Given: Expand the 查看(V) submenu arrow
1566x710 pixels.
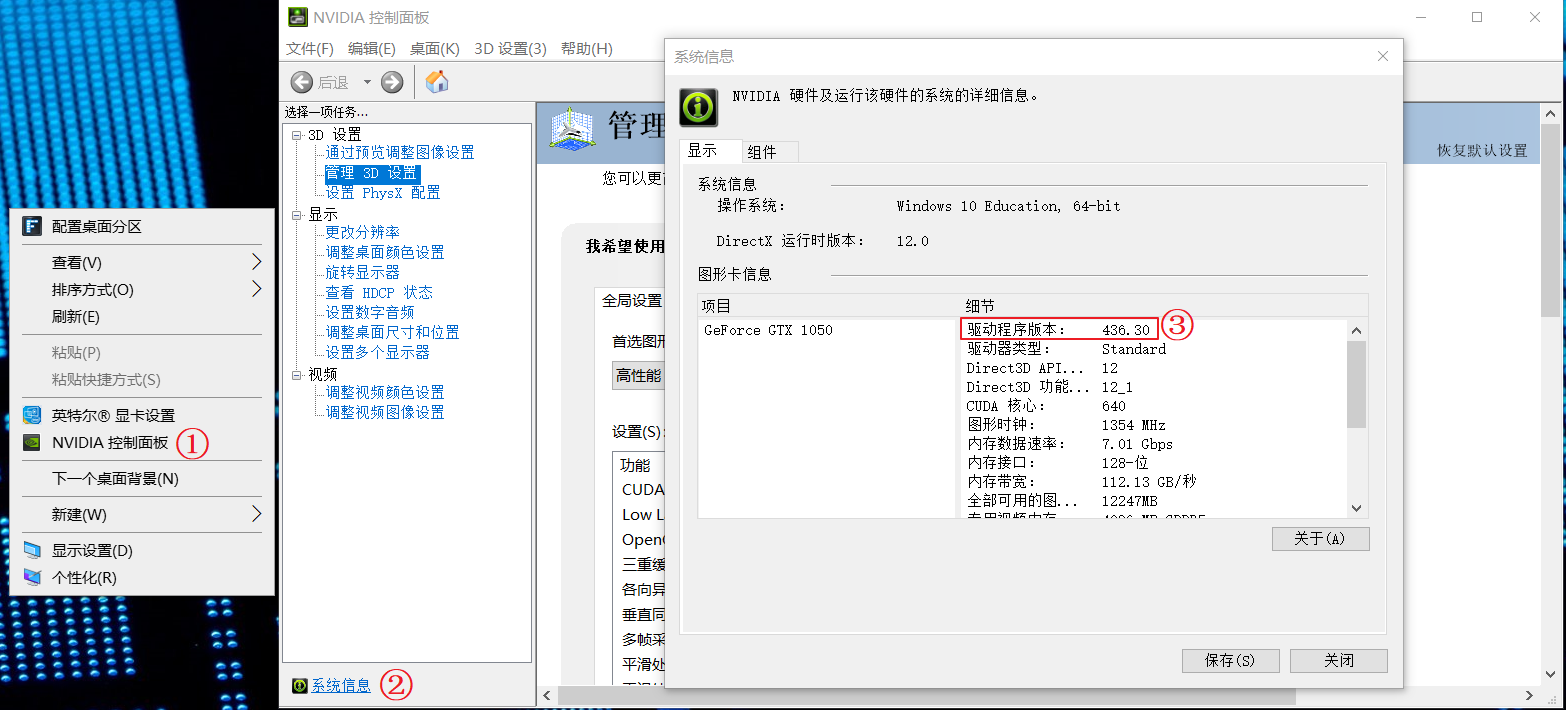Looking at the screenshot, I should pyautogui.click(x=257, y=262).
